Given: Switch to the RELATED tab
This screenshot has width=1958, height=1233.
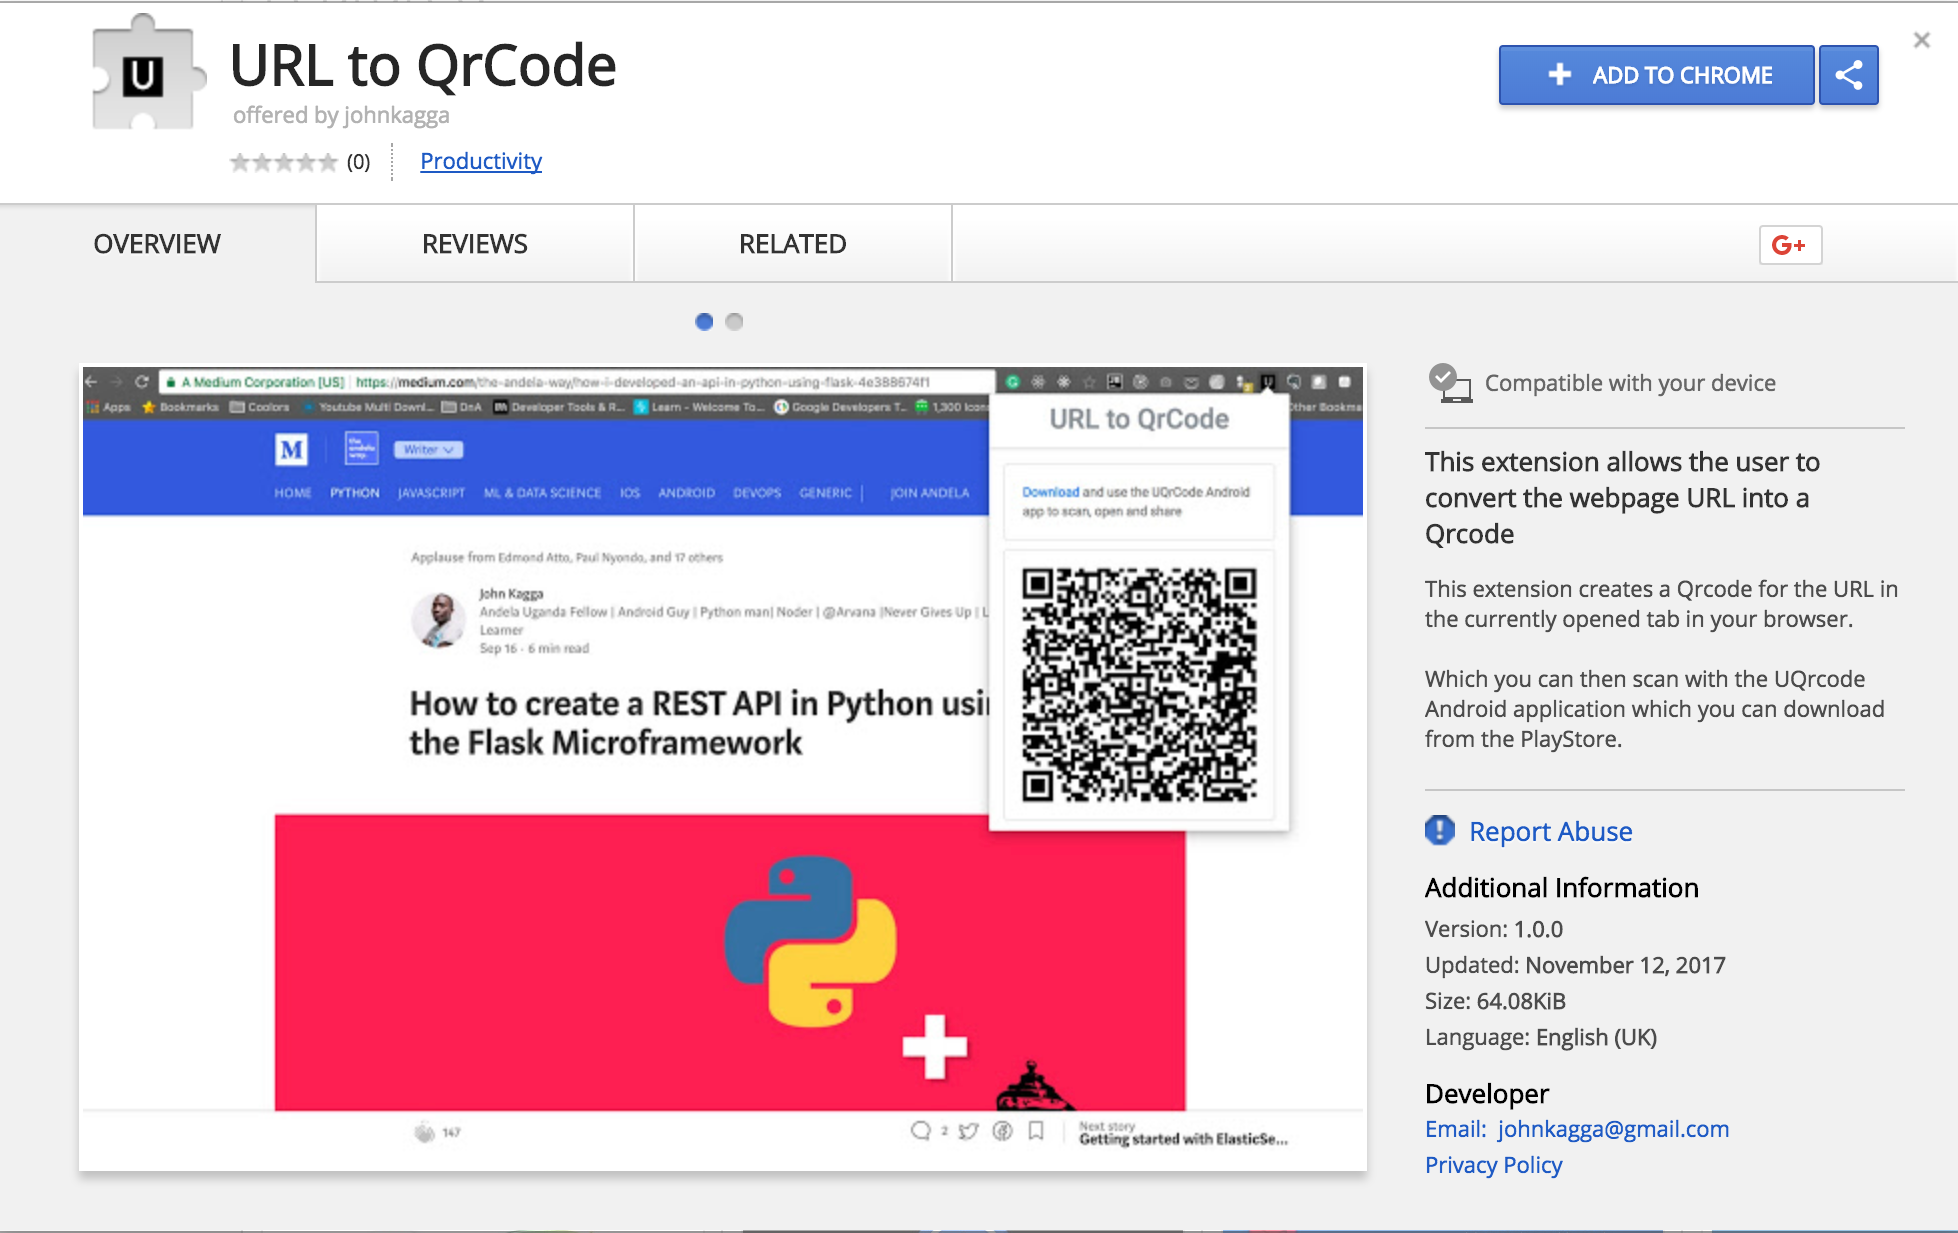Looking at the screenshot, I should point(792,244).
